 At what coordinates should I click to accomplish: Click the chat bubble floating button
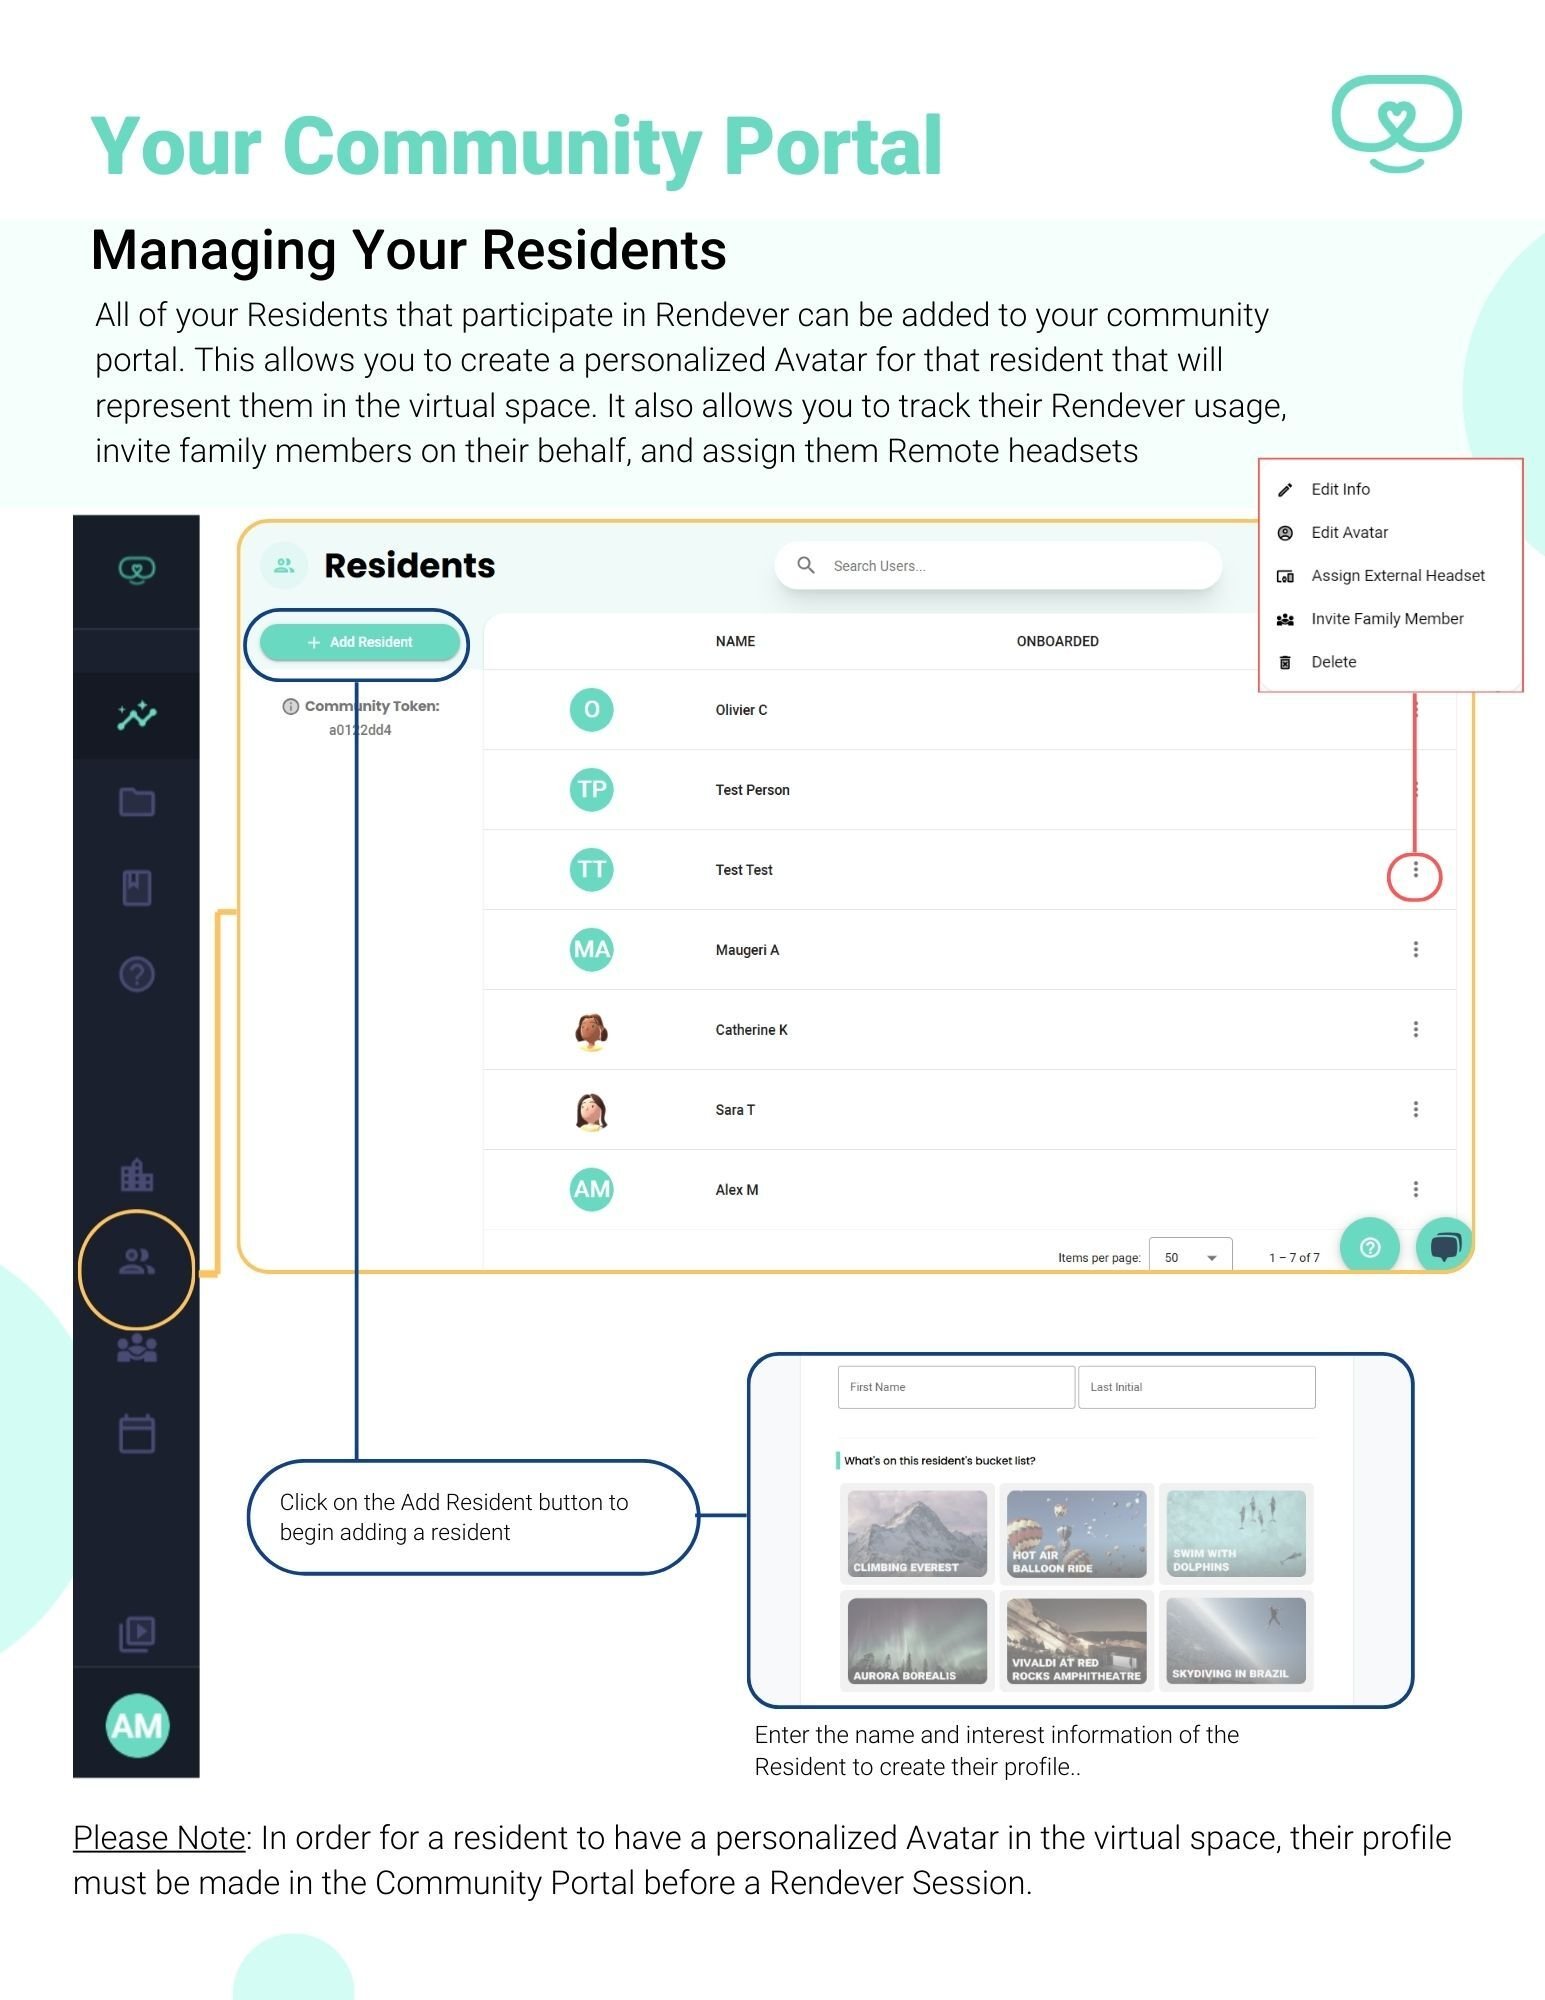(1444, 1246)
